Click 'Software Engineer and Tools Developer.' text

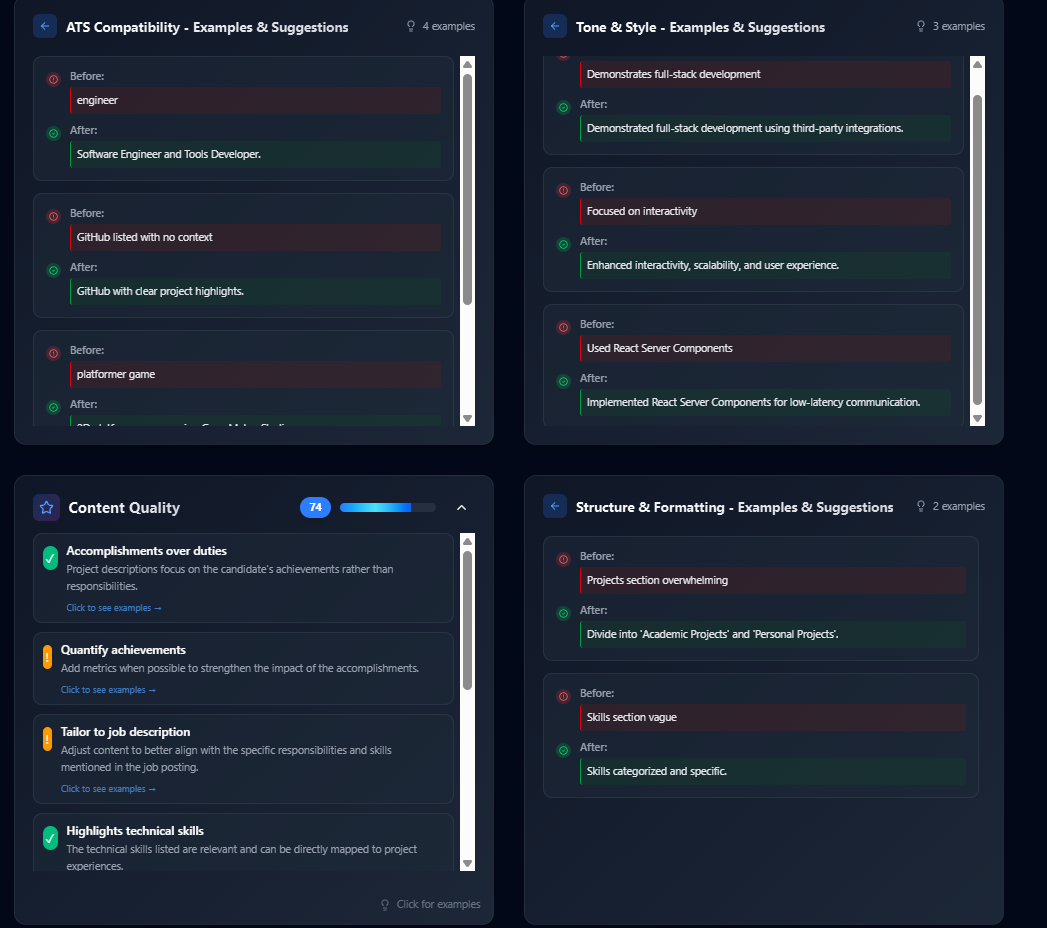169,154
